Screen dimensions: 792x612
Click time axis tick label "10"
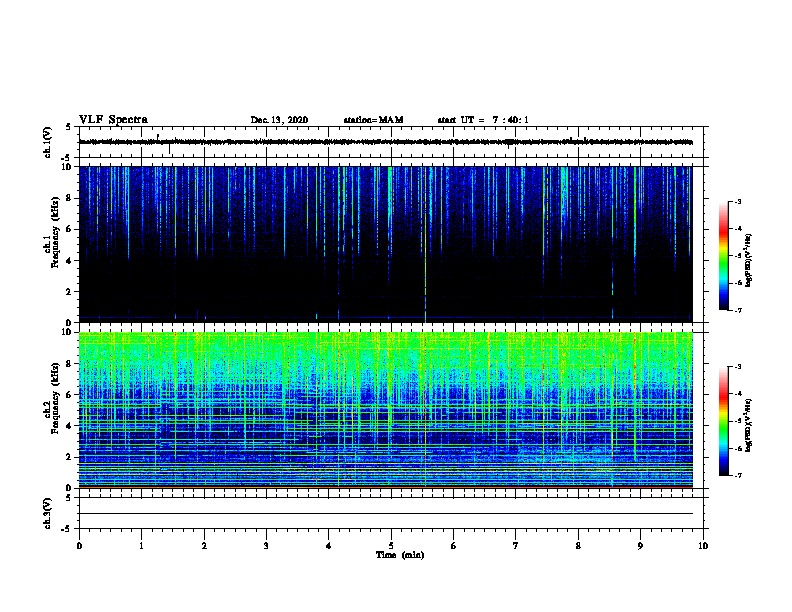703,546
